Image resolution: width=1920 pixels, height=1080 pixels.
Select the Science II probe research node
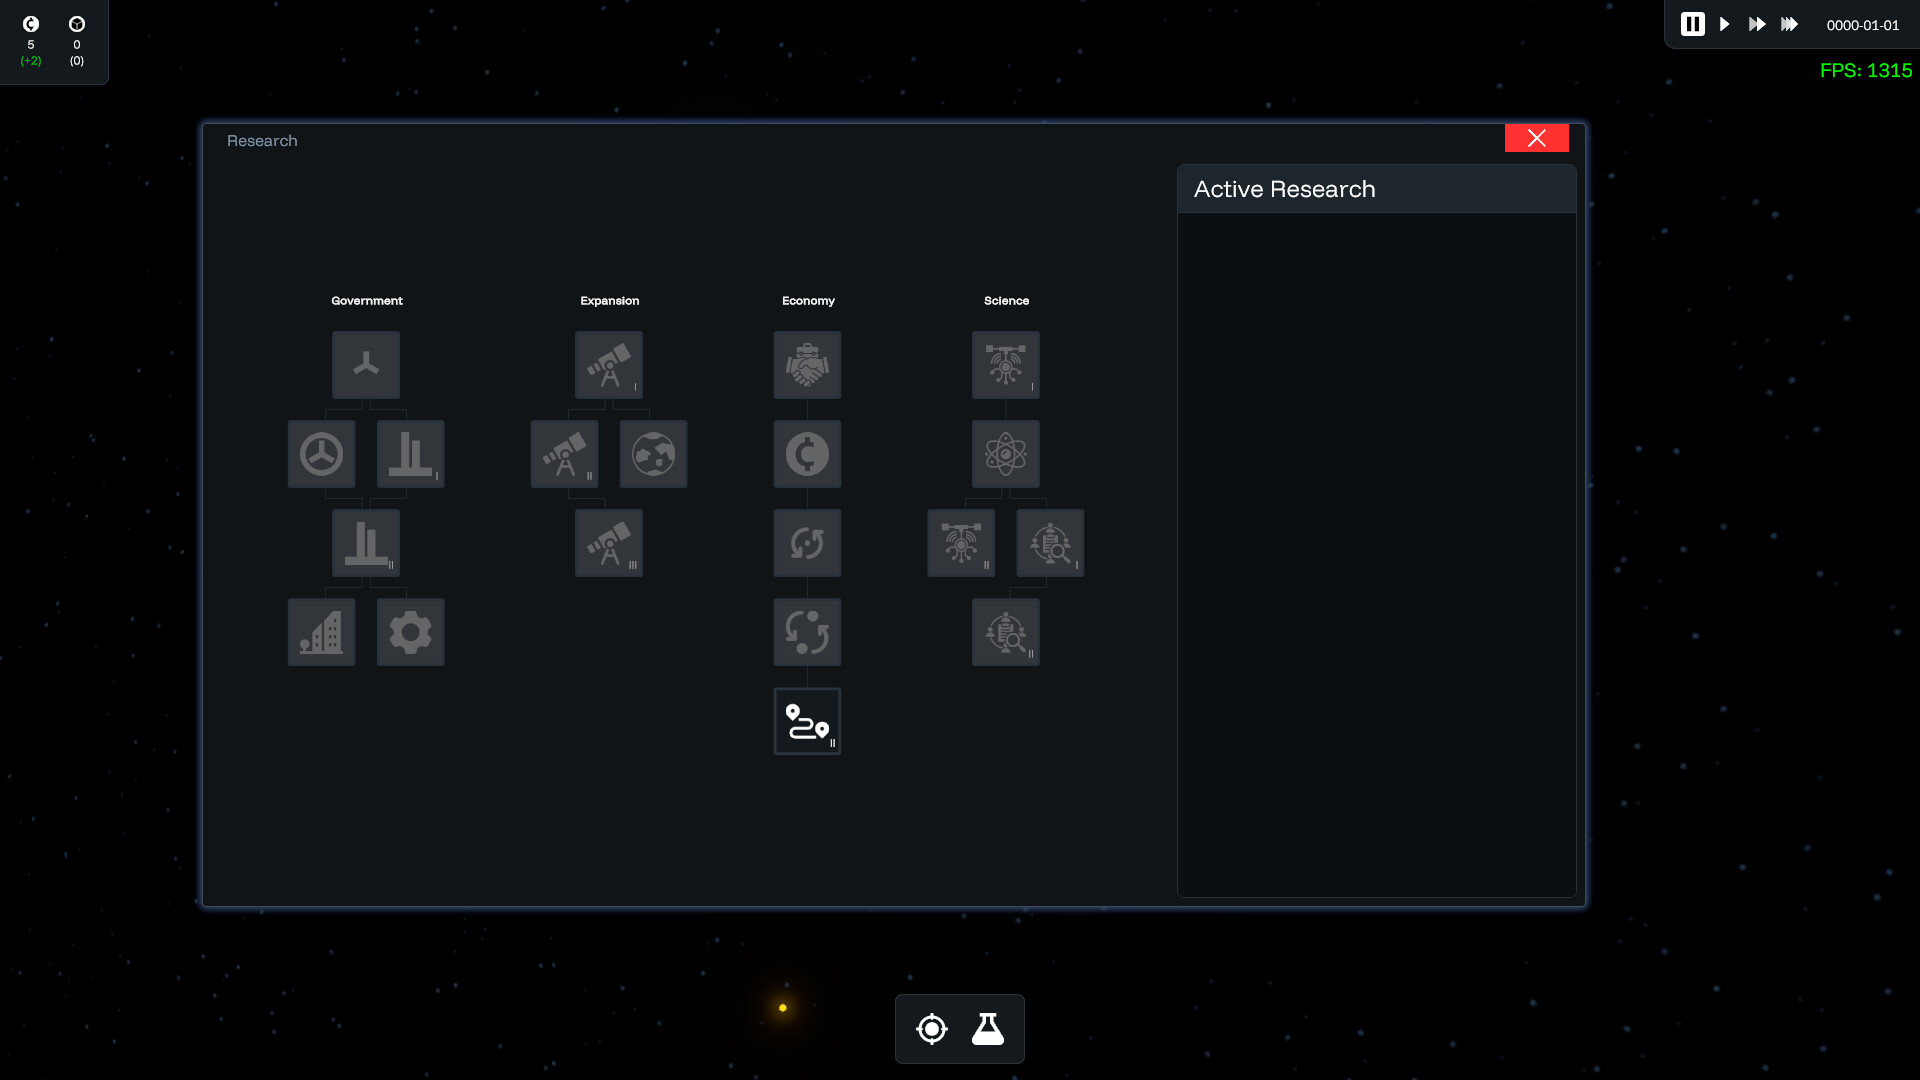click(960, 543)
